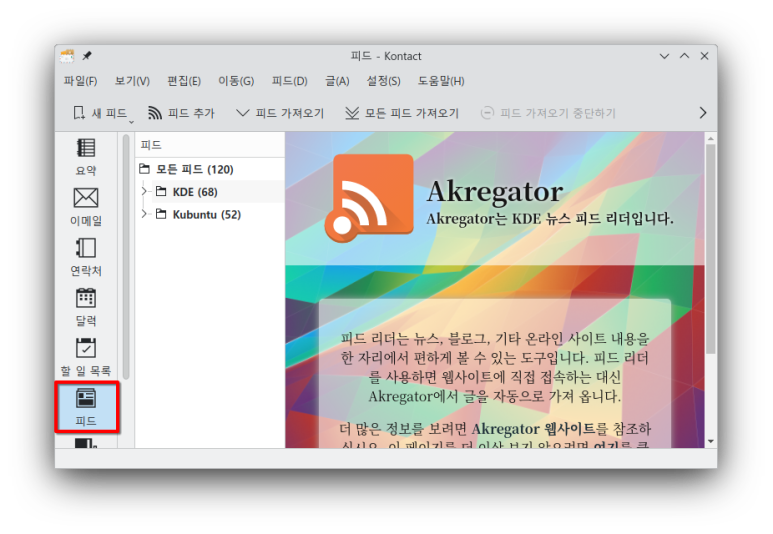773x534 pixels.
Task: Open the 달력 calendar module
Action: 86,307
